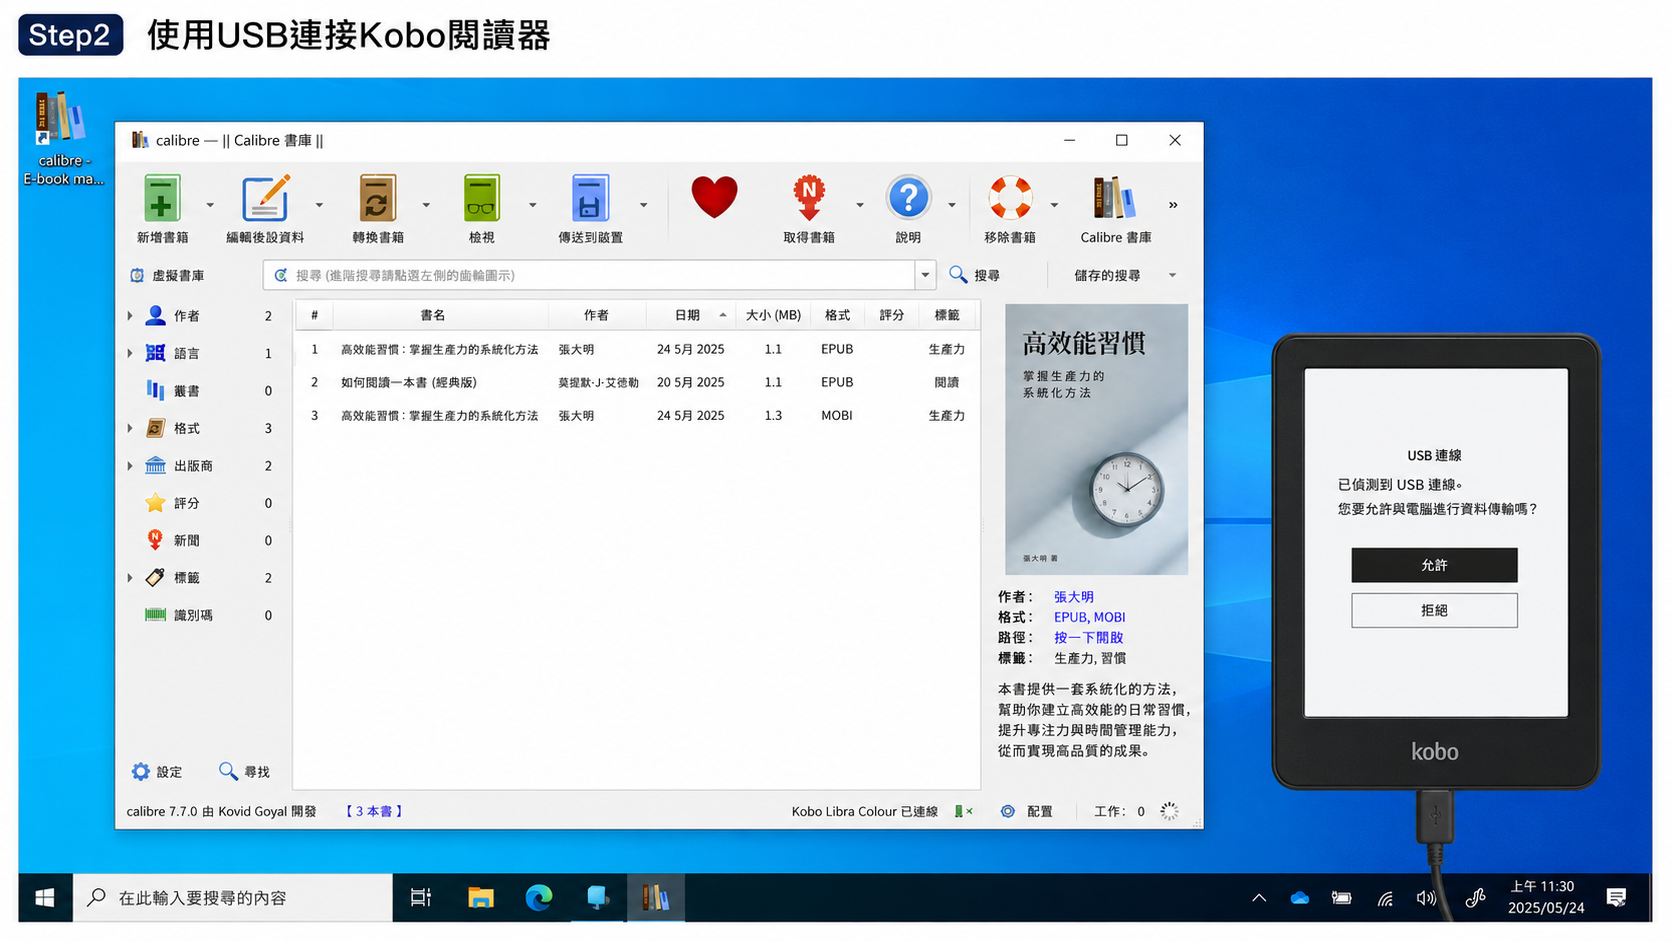This screenshot has height=941, width=1672.
Task: Open dropdown arrow next to 移除書籍
Action: pos(1054,205)
